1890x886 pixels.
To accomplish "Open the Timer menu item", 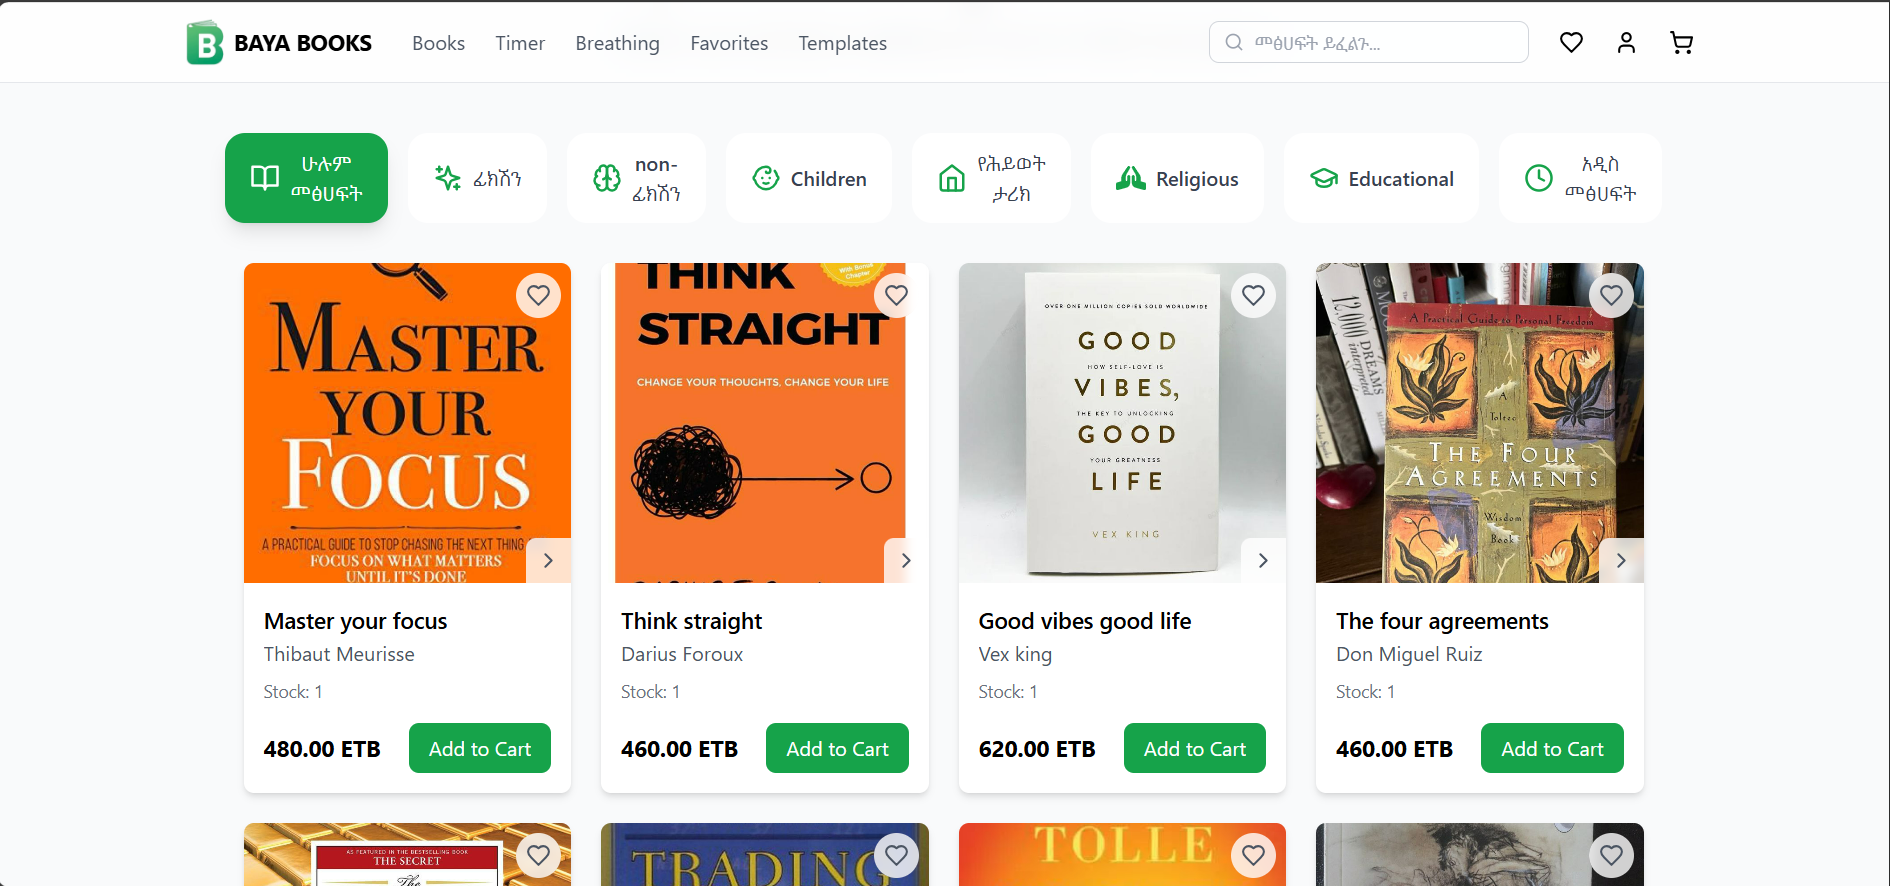I will 520,43.
